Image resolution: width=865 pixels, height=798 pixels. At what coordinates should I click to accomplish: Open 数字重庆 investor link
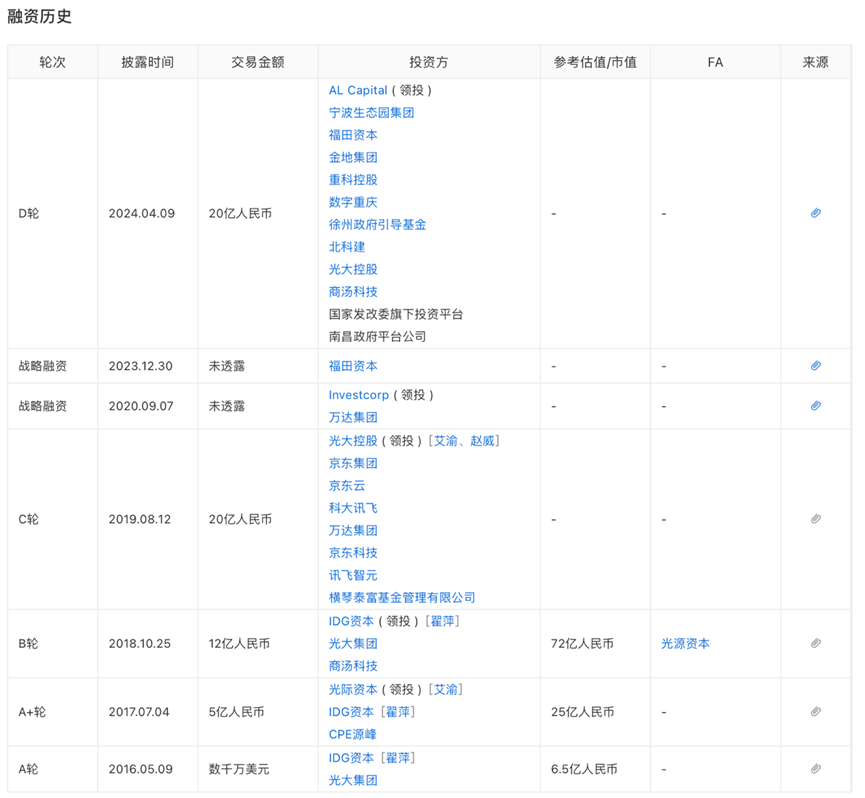pyautogui.click(x=353, y=202)
